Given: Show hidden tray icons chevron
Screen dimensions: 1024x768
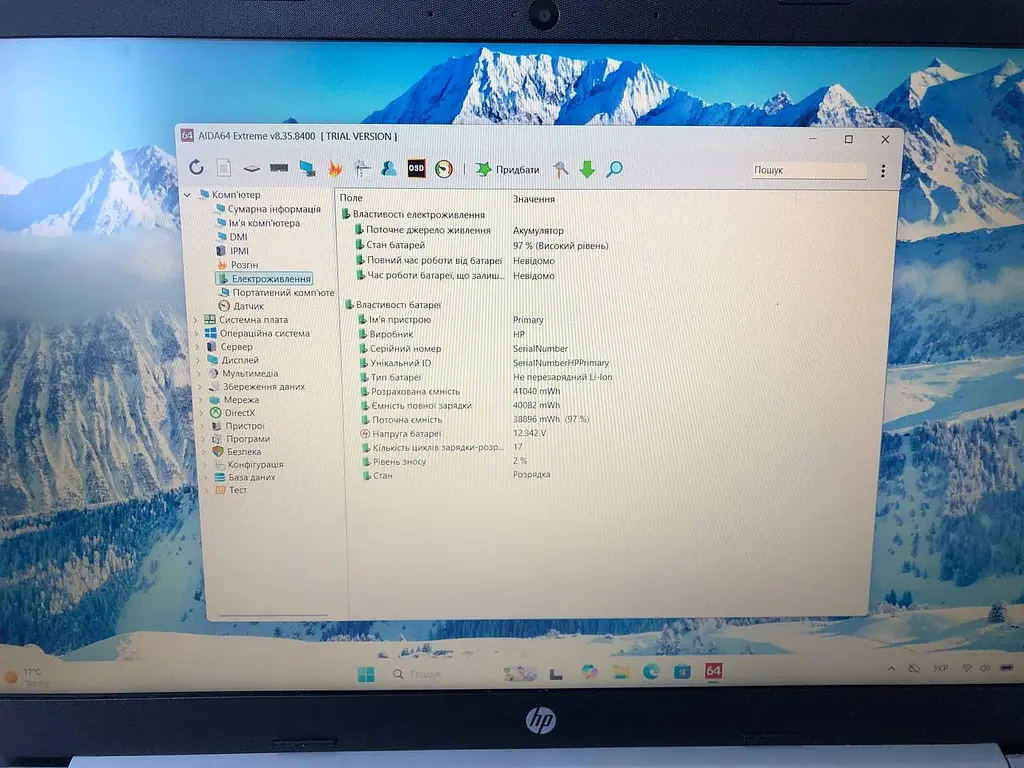Looking at the screenshot, I should coord(891,669).
